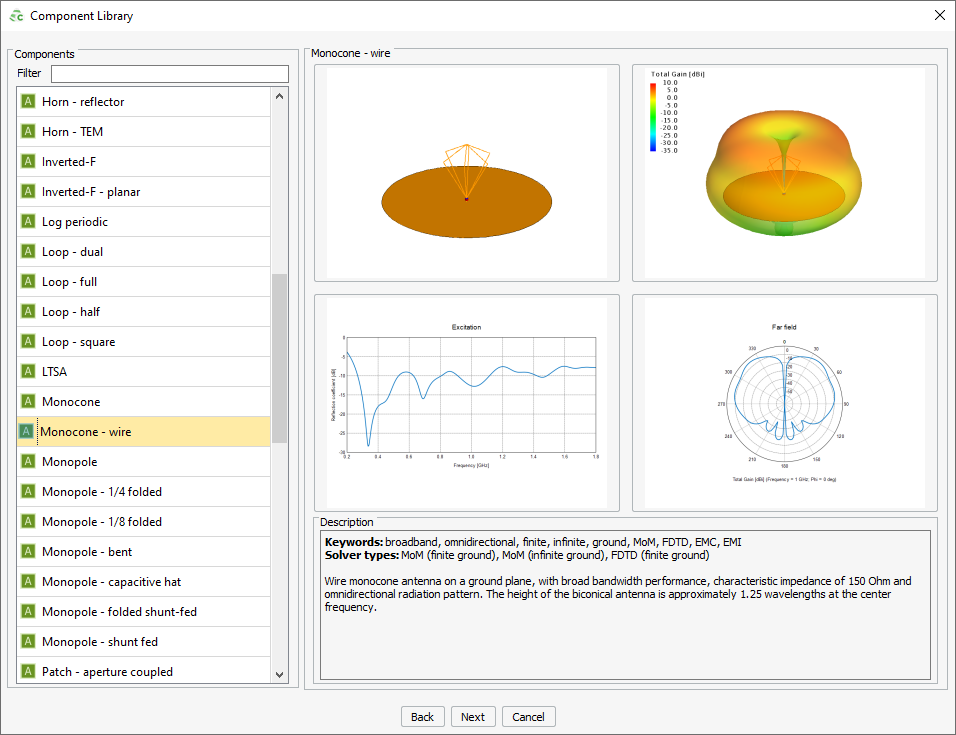Click the component list scrollbar thumb
Viewport: 956px width, 735px height.
click(279, 358)
